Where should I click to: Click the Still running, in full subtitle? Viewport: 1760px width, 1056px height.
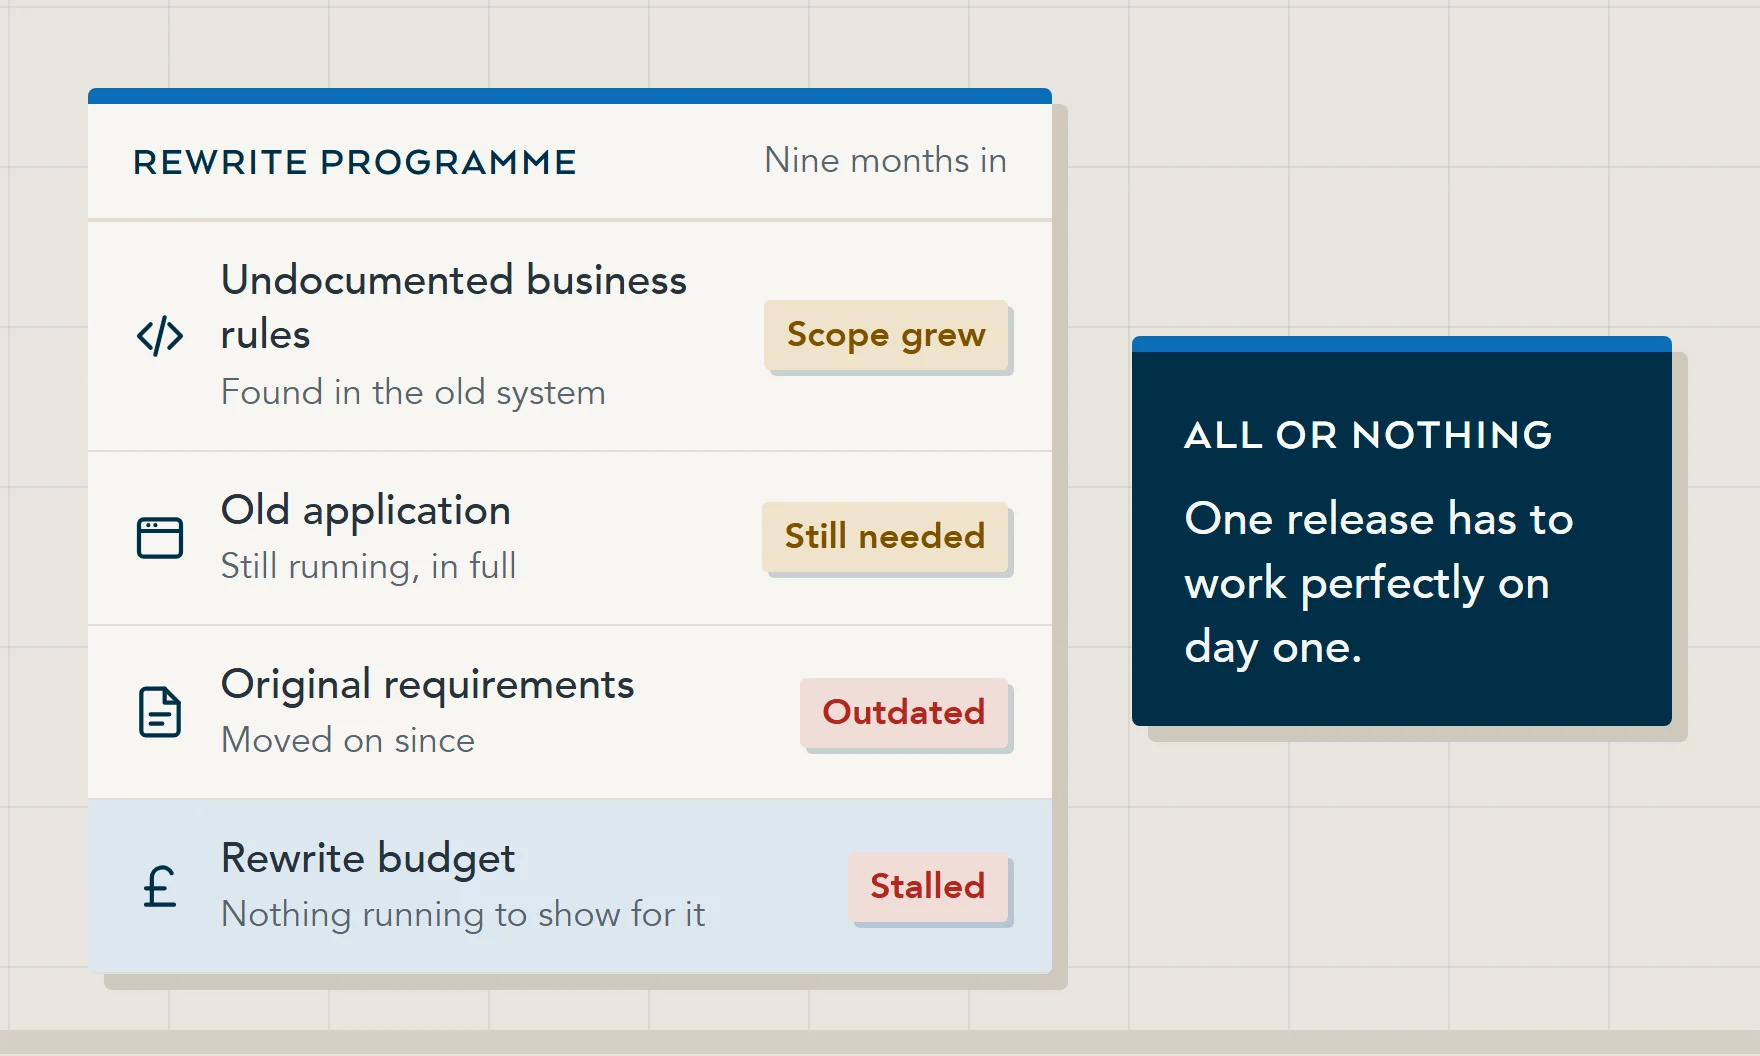pos(368,567)
